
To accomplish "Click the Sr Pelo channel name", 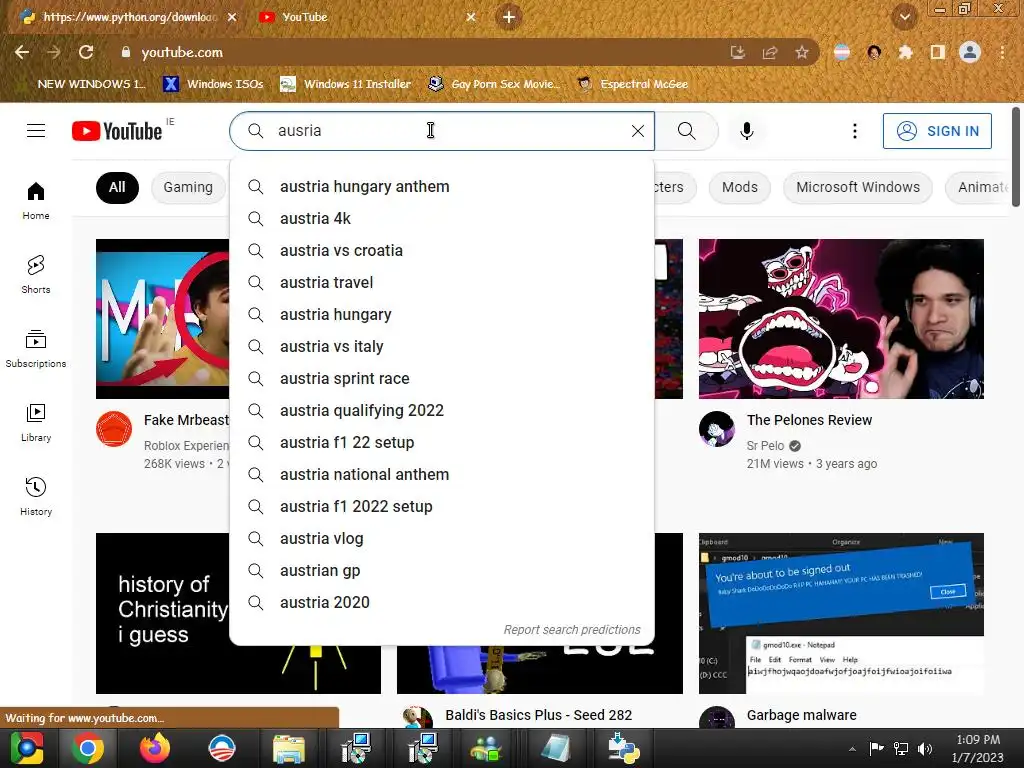I will click(x=765, y=445).
